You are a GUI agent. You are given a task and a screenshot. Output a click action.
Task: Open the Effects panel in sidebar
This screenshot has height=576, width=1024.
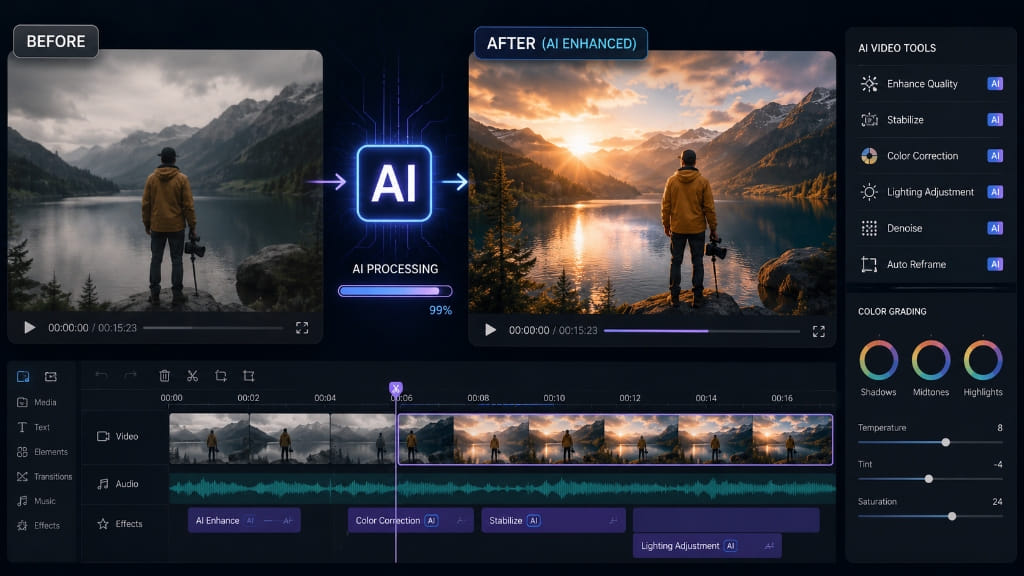tap(38, 525)
